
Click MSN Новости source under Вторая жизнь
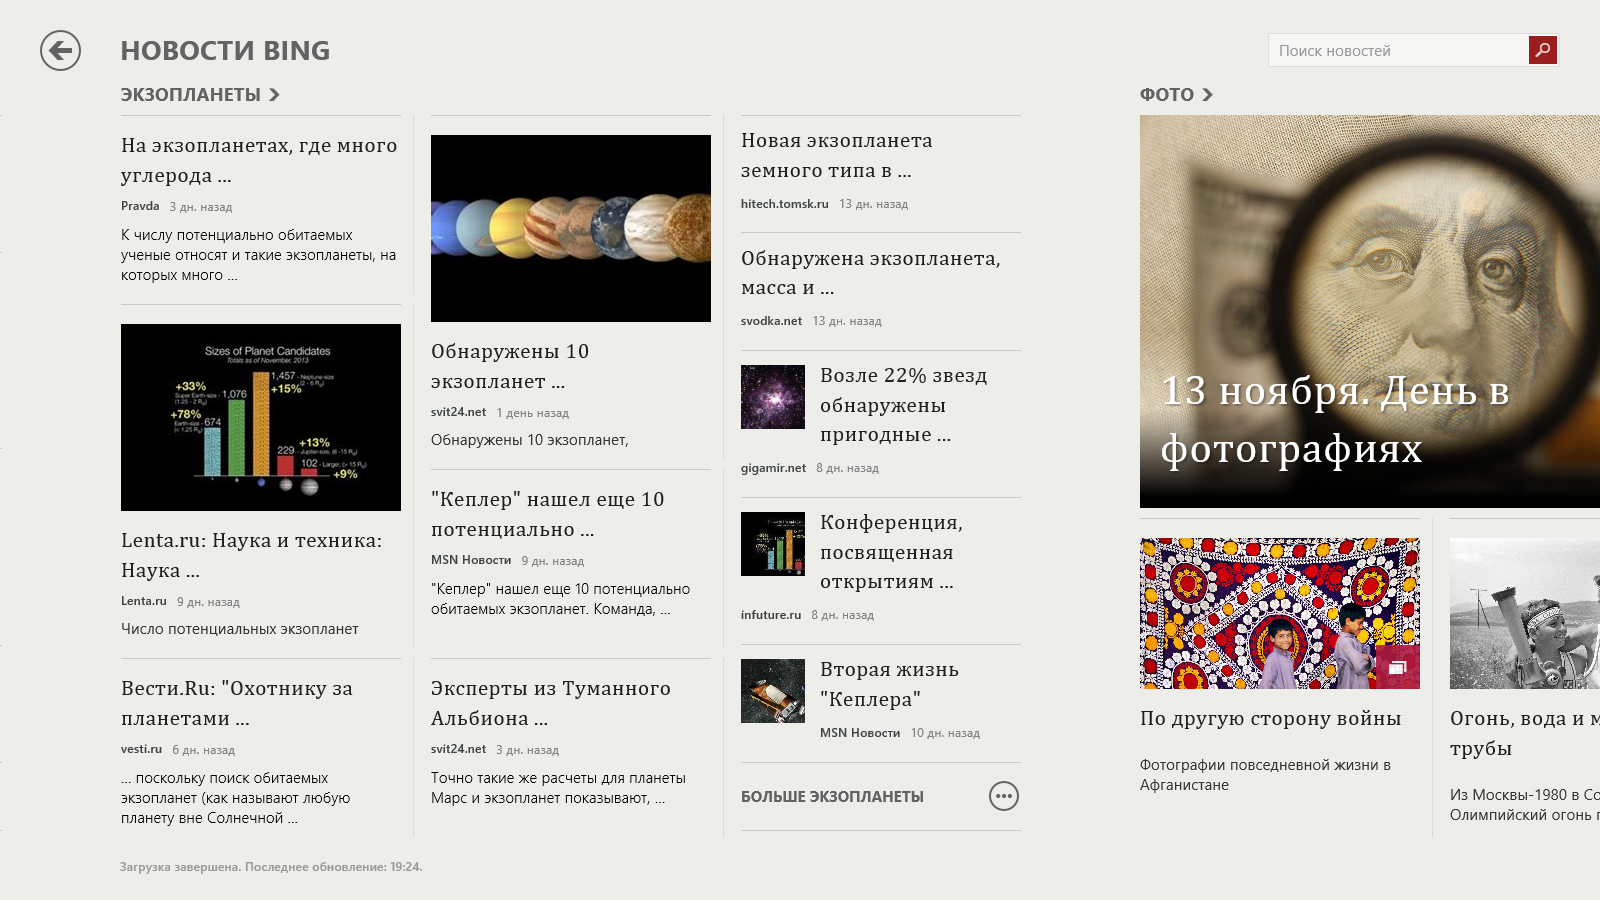point(860,733)
